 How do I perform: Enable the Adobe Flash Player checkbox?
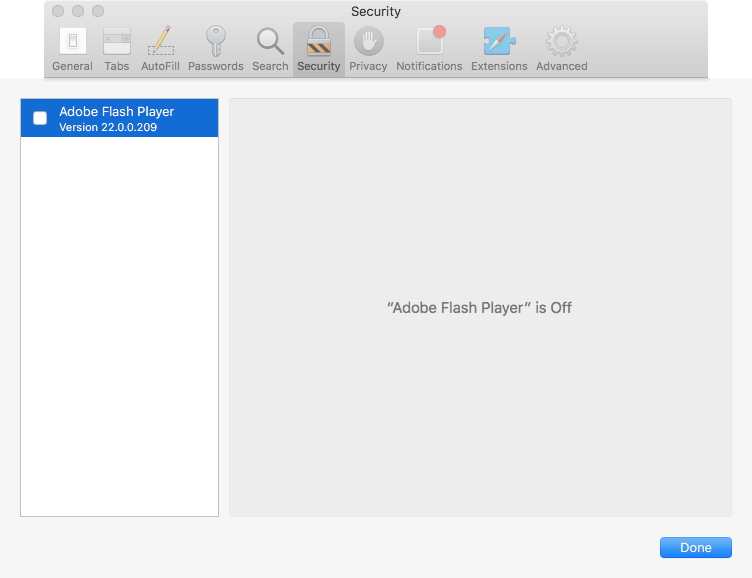click(x=40, y=118)
